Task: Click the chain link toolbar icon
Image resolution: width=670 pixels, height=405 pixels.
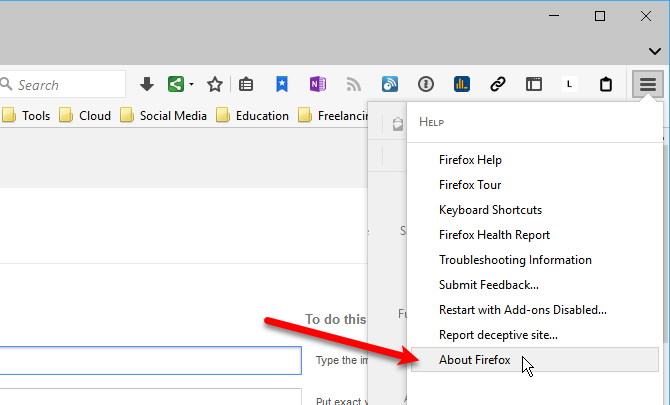Action: point(498,85)
